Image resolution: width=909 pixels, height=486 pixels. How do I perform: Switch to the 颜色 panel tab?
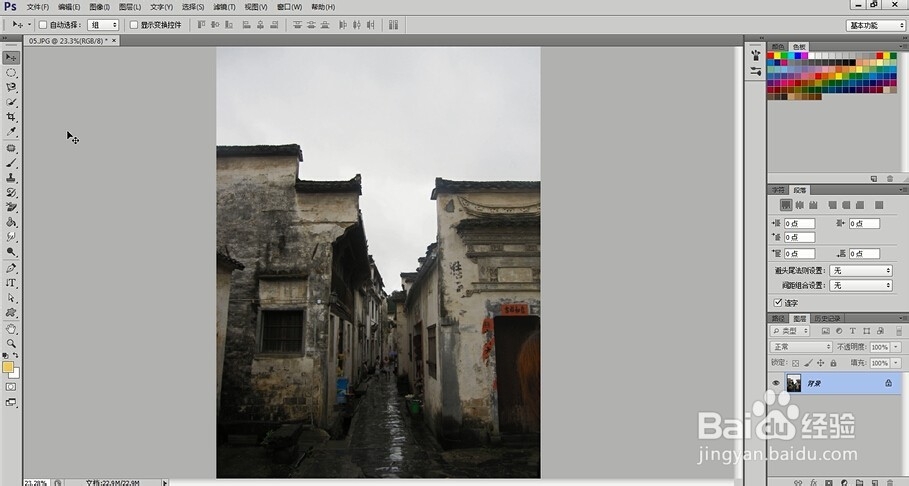point(778,46)
